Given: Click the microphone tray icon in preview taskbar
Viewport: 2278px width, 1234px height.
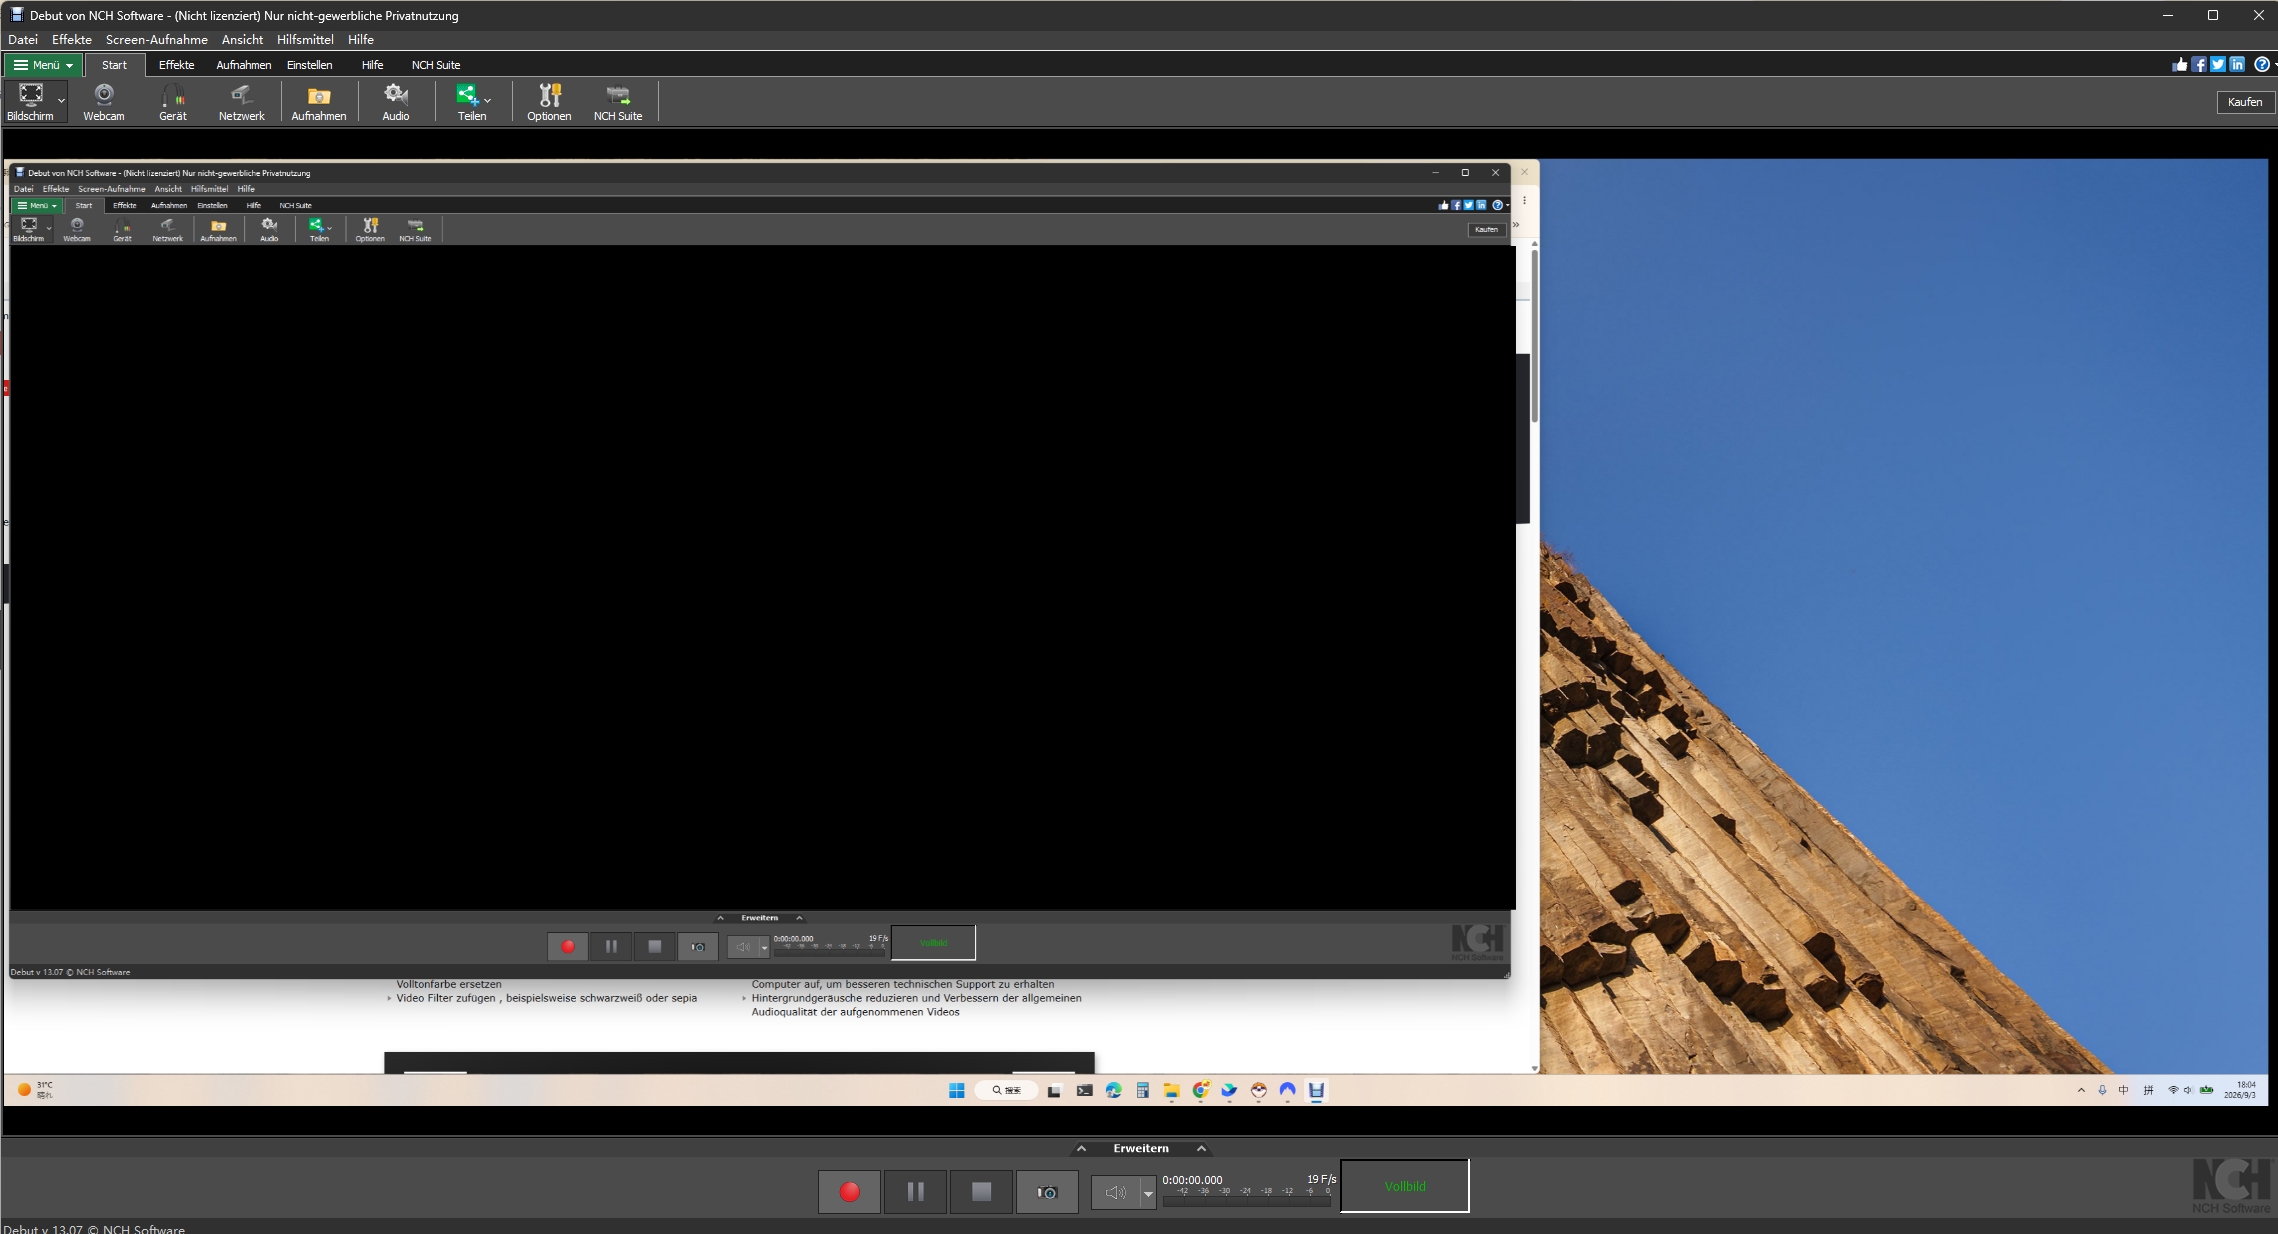Looking at the screenshot, I should tap(2102, 1090).
